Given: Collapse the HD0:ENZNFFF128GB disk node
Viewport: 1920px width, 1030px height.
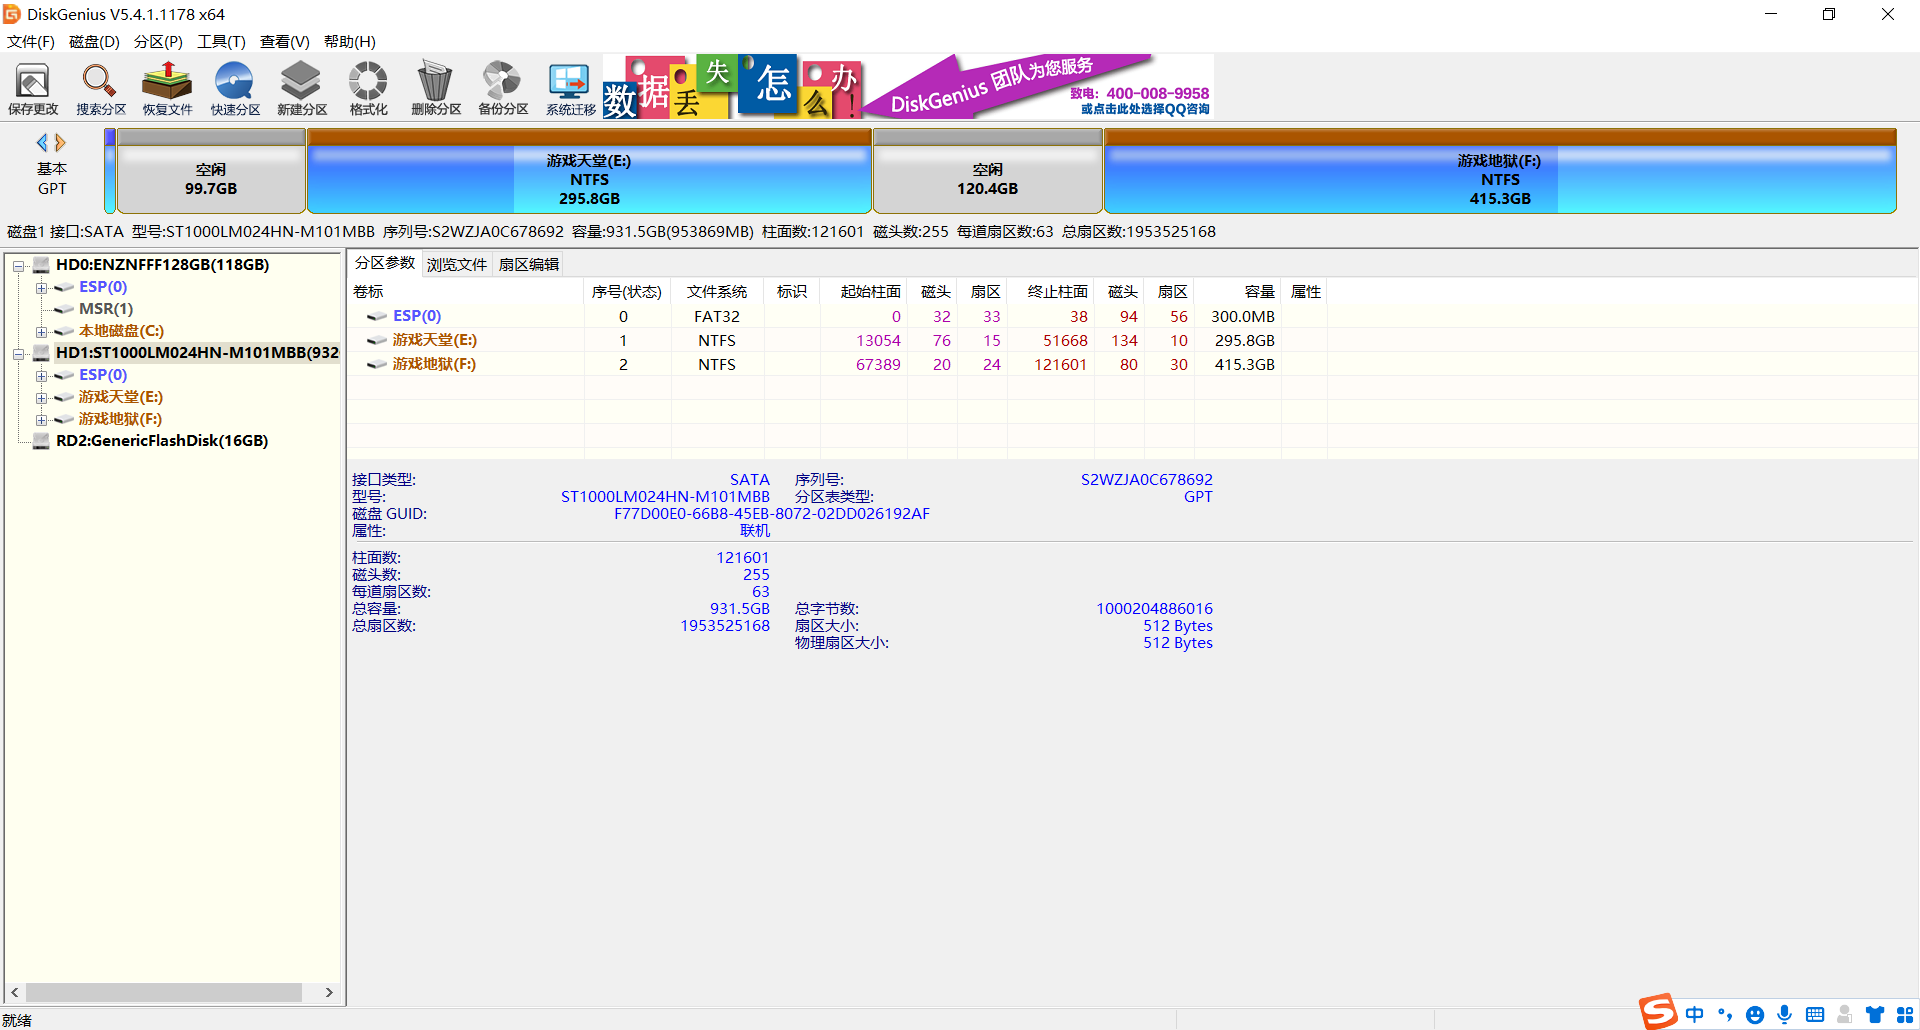Looking at the screenshot, I should 18,266.
